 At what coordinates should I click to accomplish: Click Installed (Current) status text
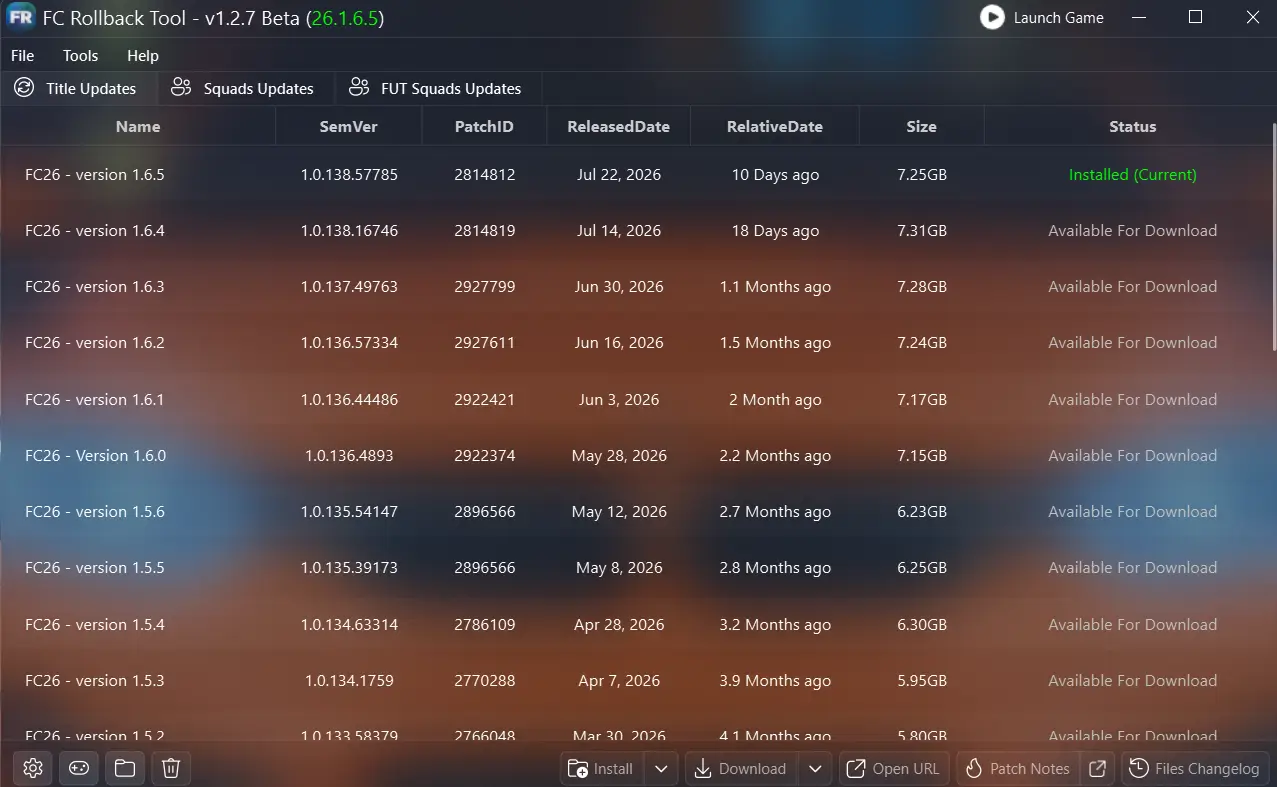(1133, 174)
